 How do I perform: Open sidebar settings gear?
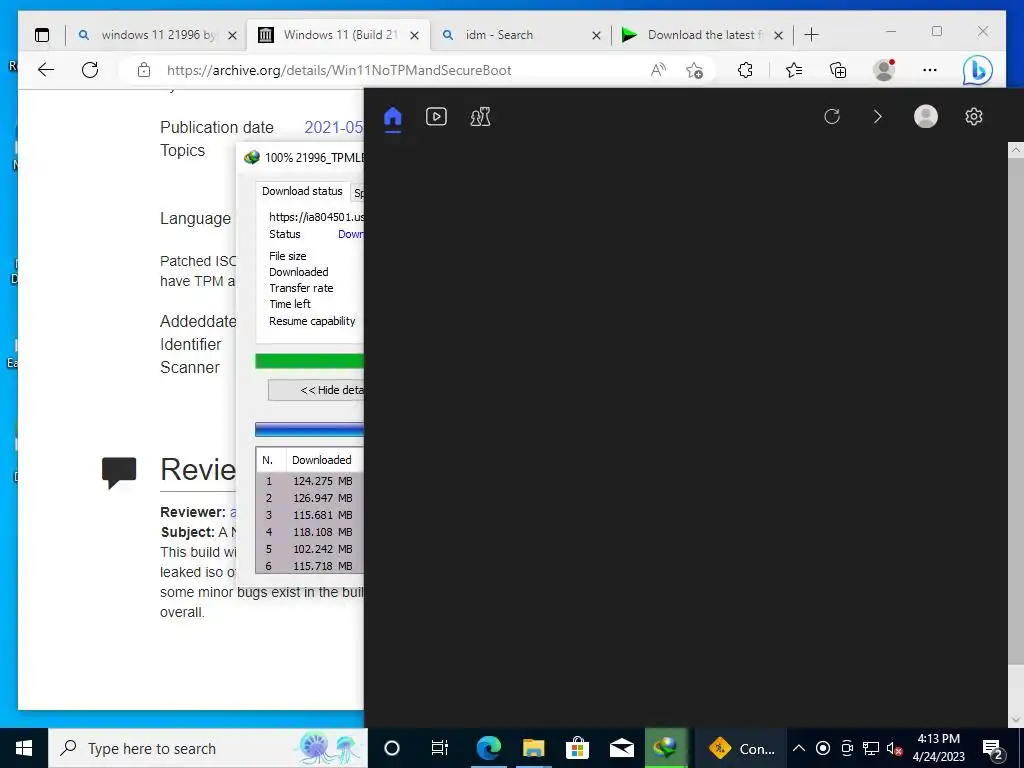tap(974, 117)
